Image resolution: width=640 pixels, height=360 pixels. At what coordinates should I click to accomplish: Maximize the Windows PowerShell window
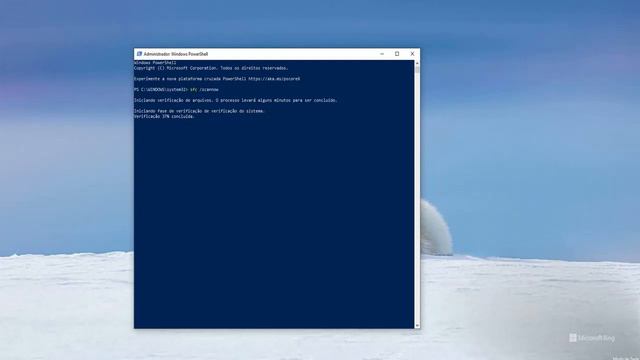[397, 54]
